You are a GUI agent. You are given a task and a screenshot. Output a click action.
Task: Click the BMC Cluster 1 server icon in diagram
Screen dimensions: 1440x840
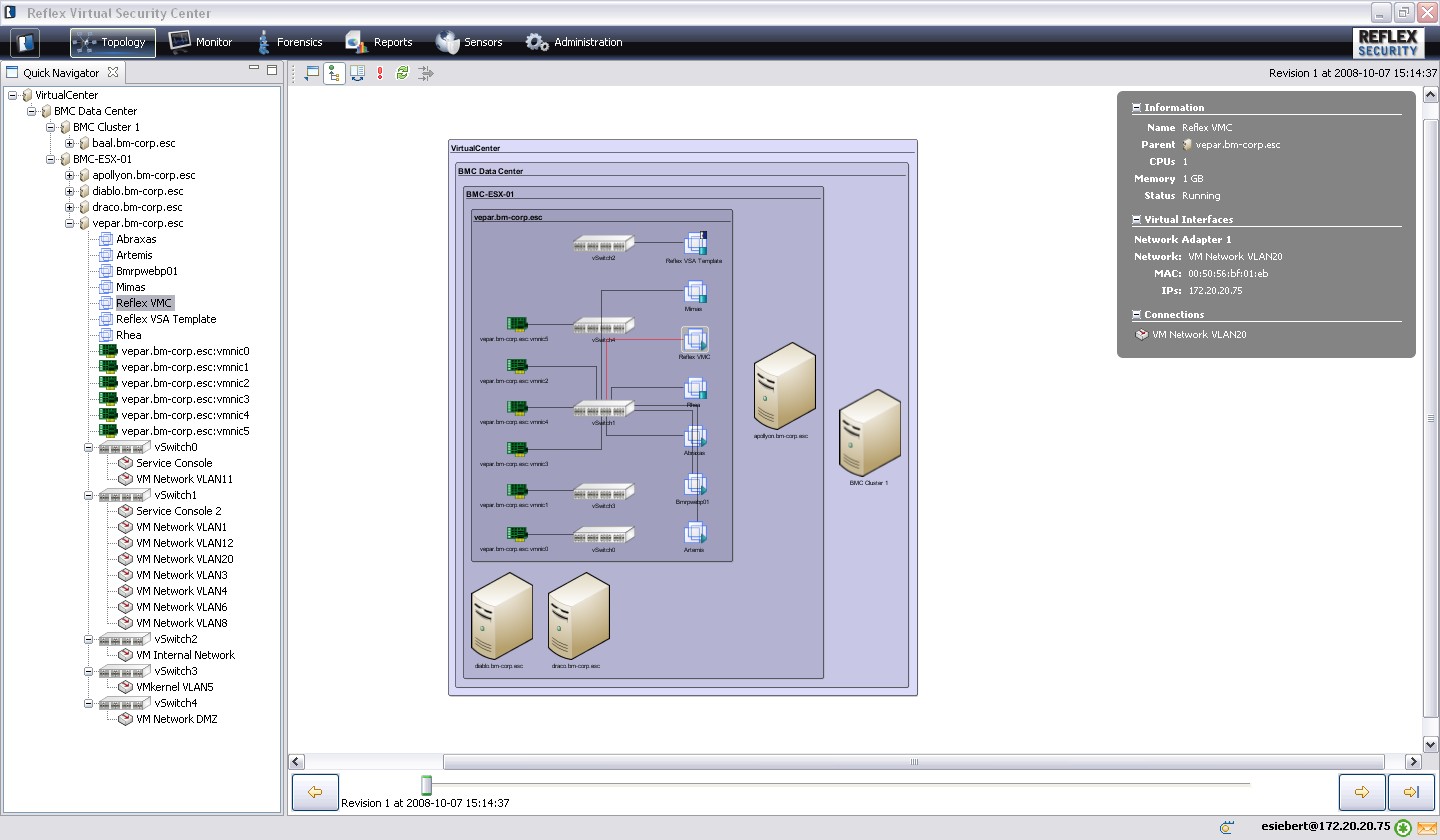point(869,433)
